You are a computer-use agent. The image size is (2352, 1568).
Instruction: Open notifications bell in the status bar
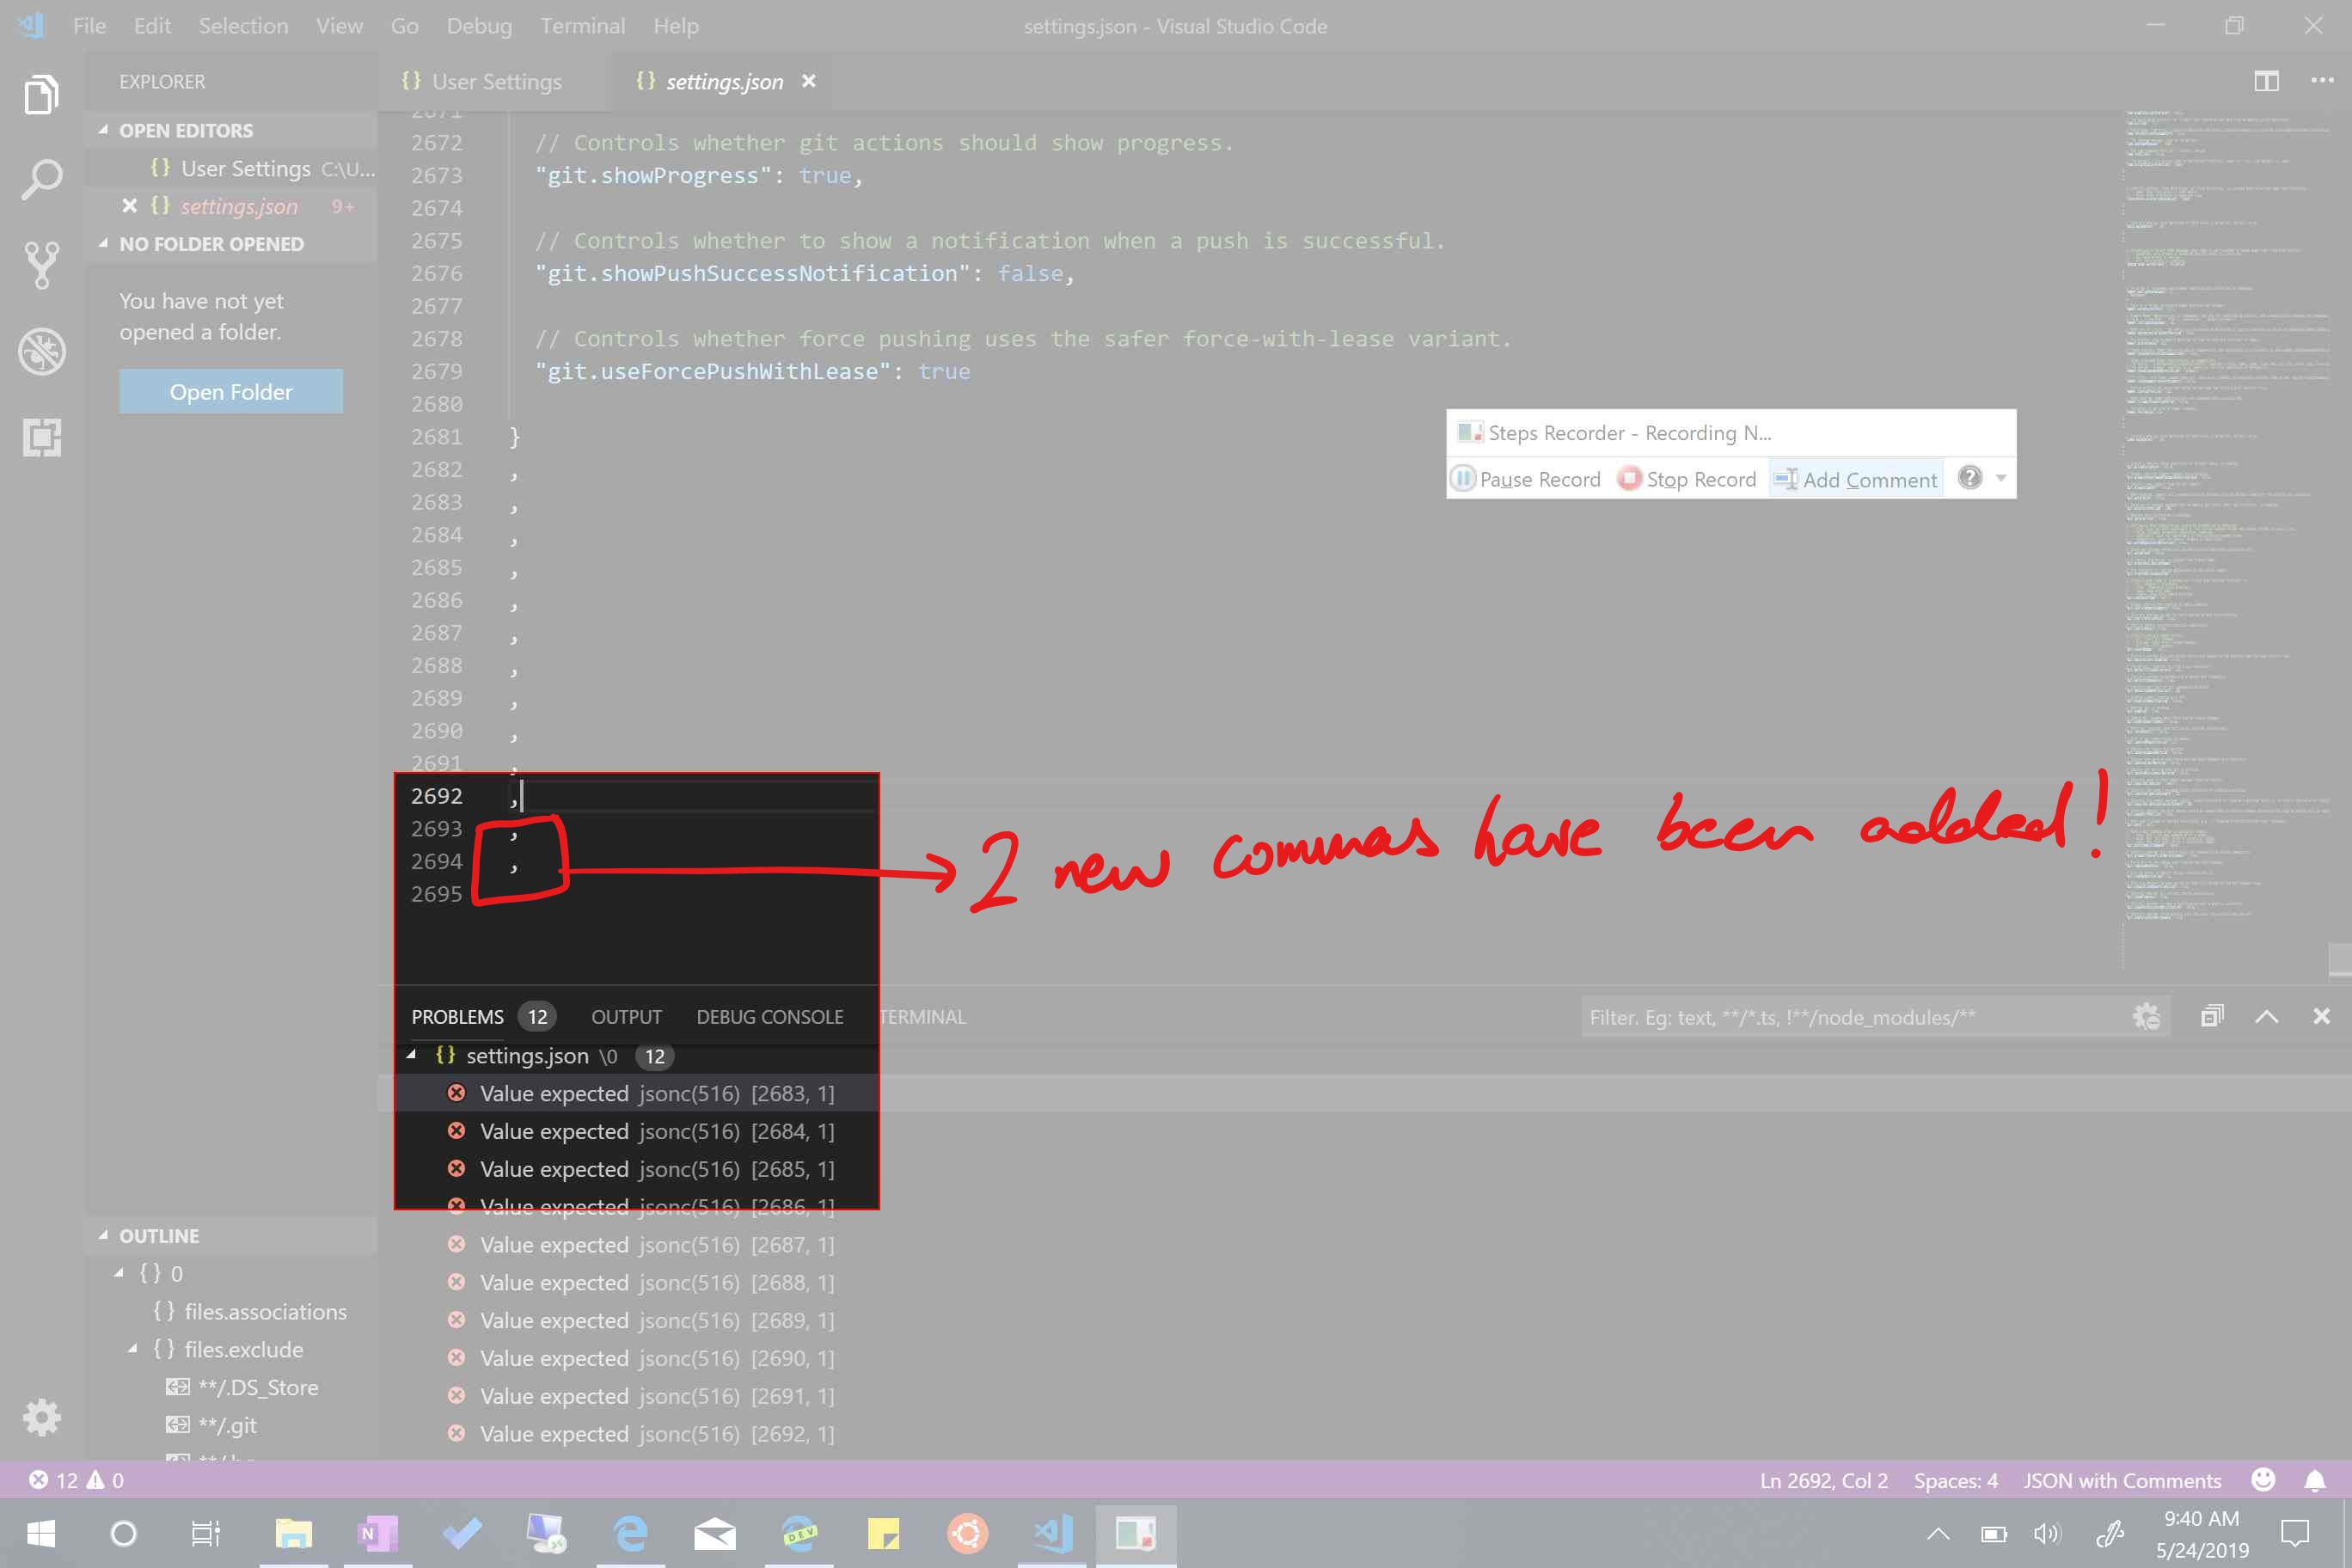pos(2318,1480)
